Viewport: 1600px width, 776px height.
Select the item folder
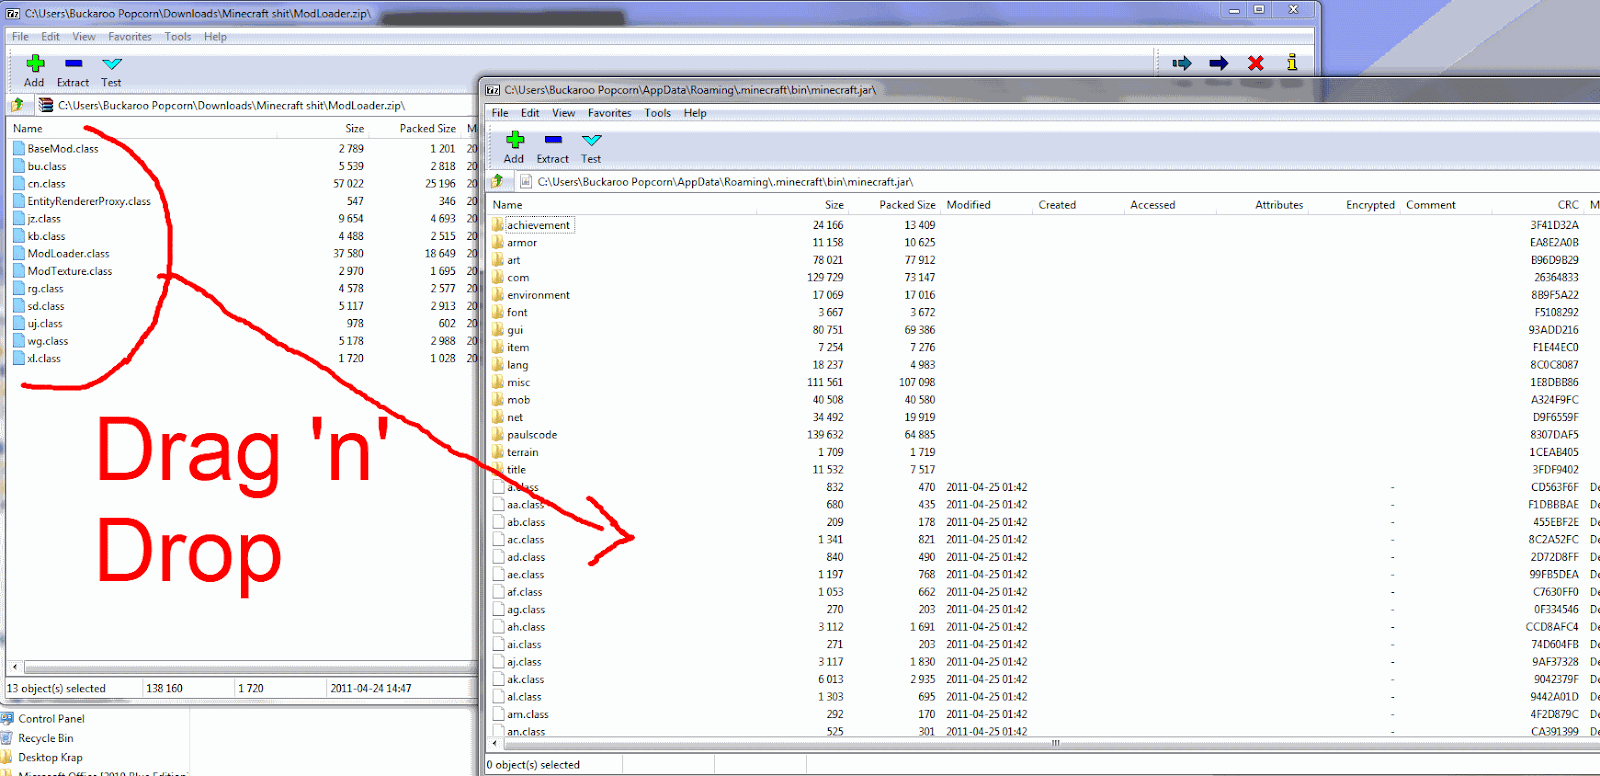click(x=518, y=348)
